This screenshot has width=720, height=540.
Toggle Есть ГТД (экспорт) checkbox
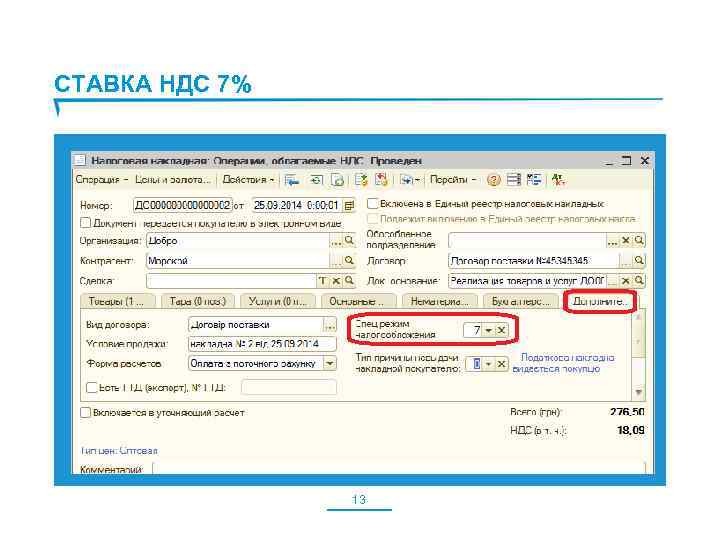tap(92, 388)
